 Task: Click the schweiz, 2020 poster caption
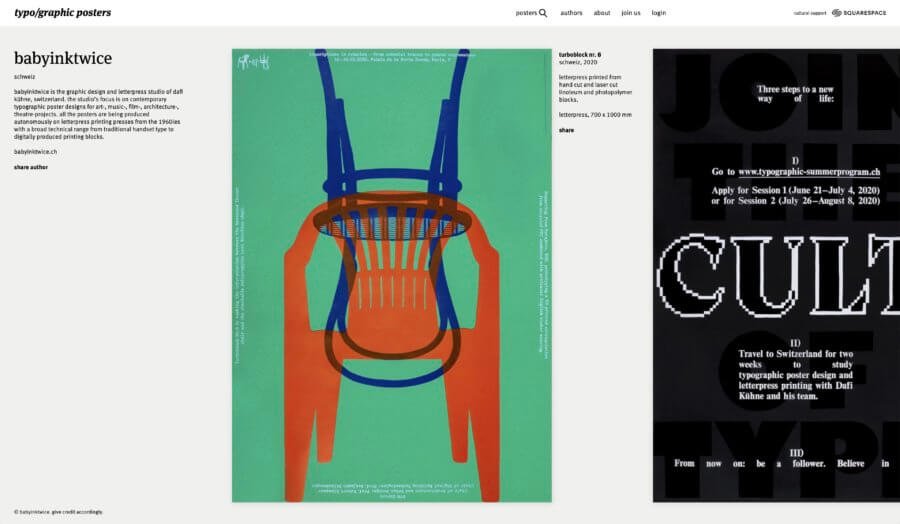(x=578, y=62)
